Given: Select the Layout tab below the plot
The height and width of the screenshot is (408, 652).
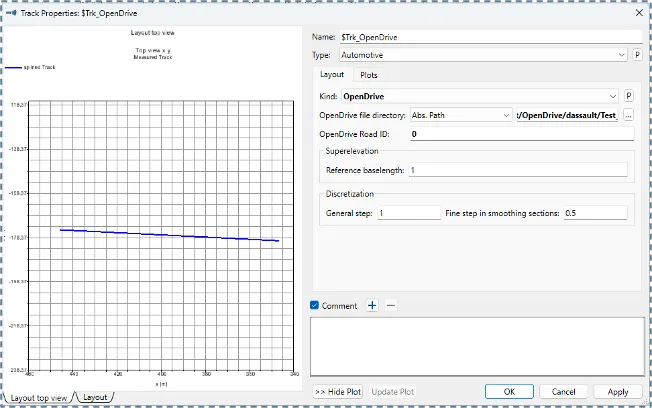Looking at the screenshot, I should pyautogui.click(x=96, y=397).
